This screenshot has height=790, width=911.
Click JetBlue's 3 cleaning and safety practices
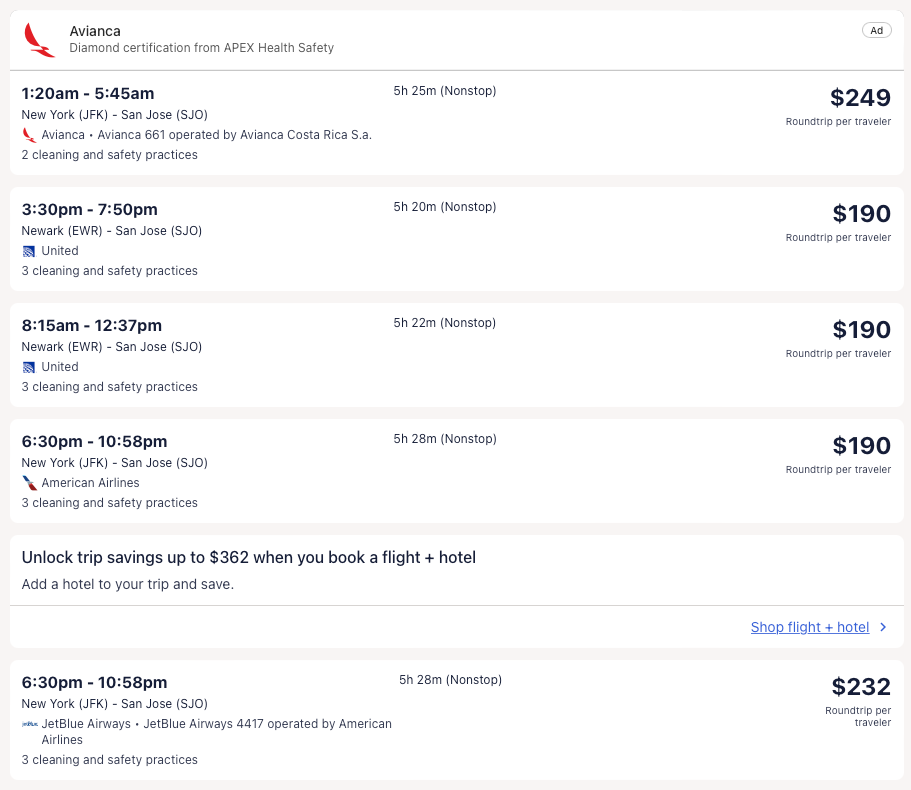[x=109, y=760]
